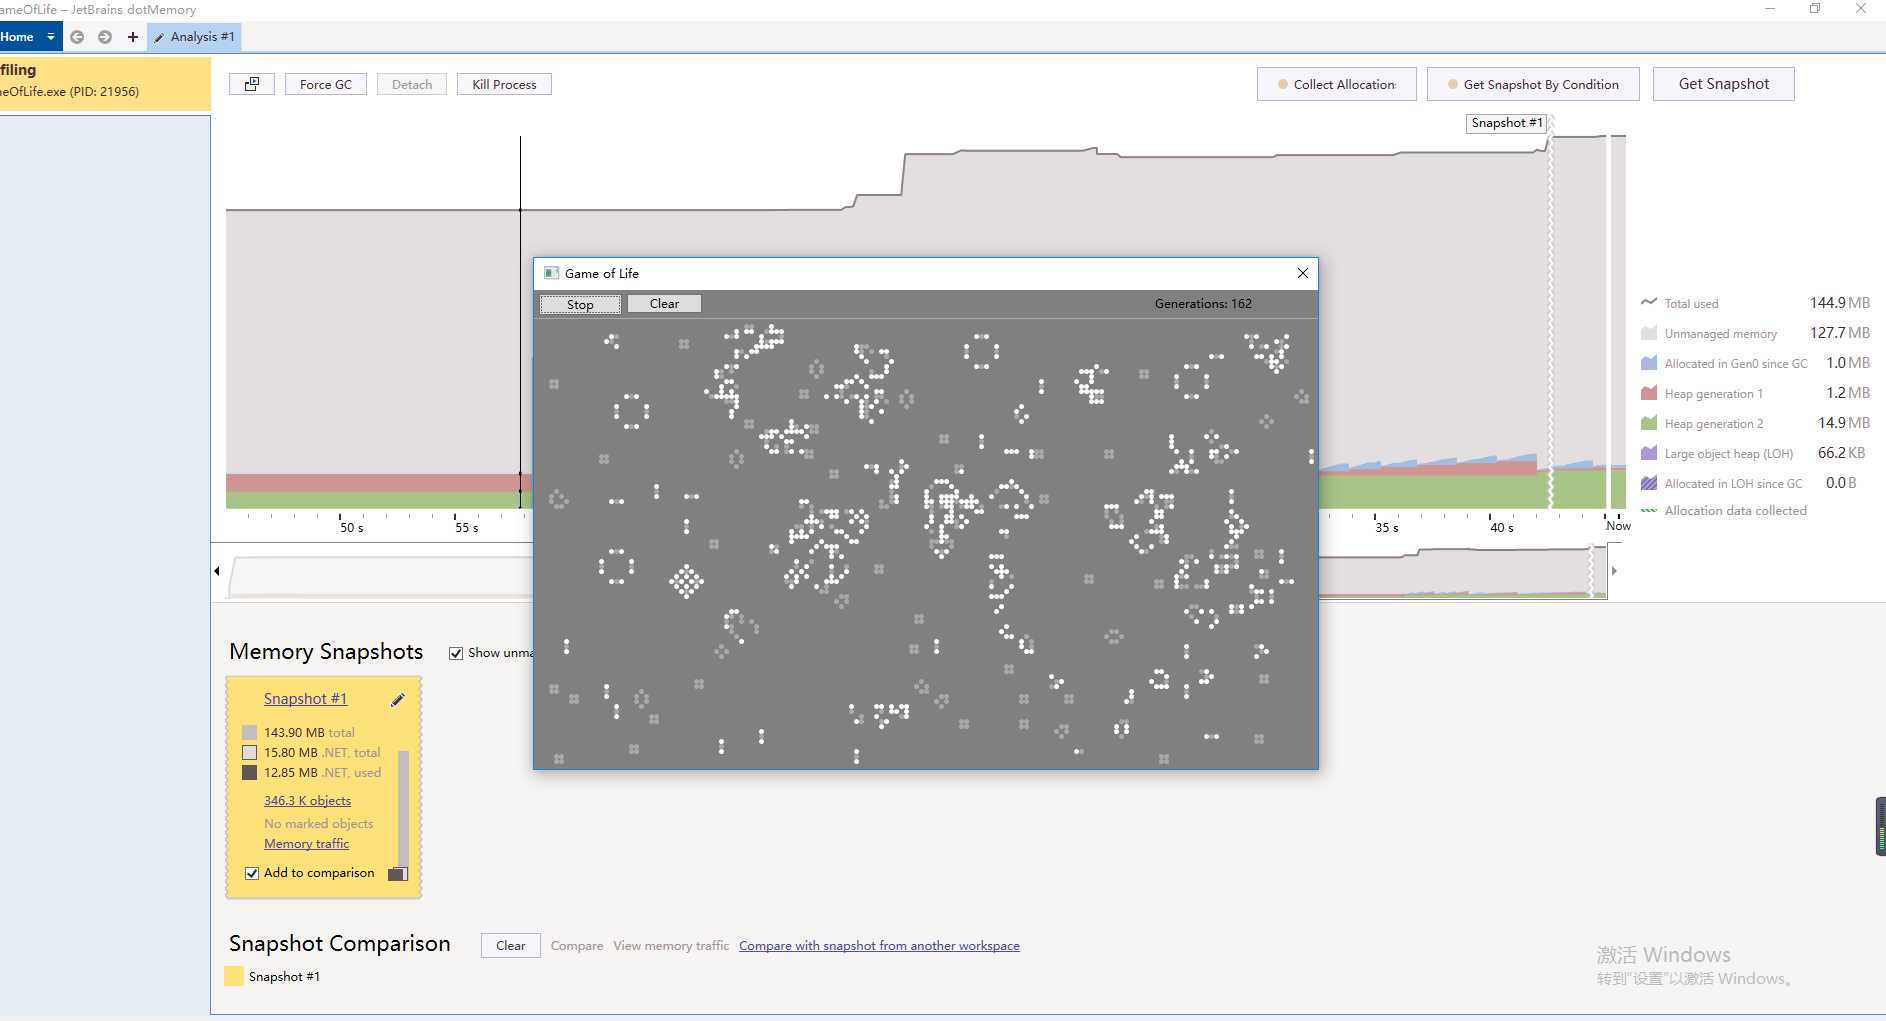Click the Total used legend icon
This screenshot has height=1021, width=1886.
tap(1649, 303)
